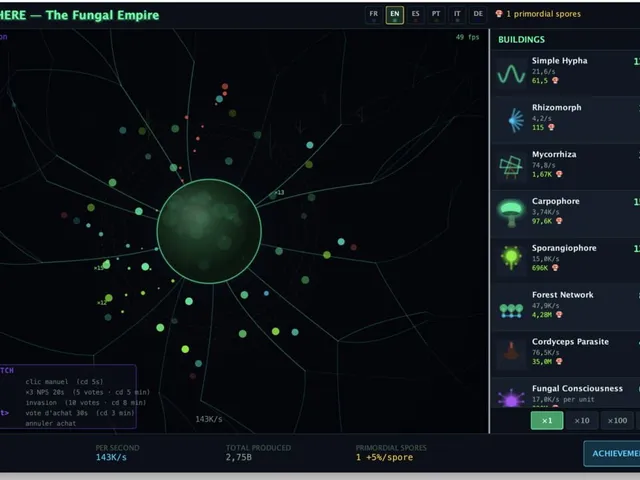Viewport: 640px width, 480px height.
Task: Click the '1 primordial spores' header text
Action: [x=543, y=14]
